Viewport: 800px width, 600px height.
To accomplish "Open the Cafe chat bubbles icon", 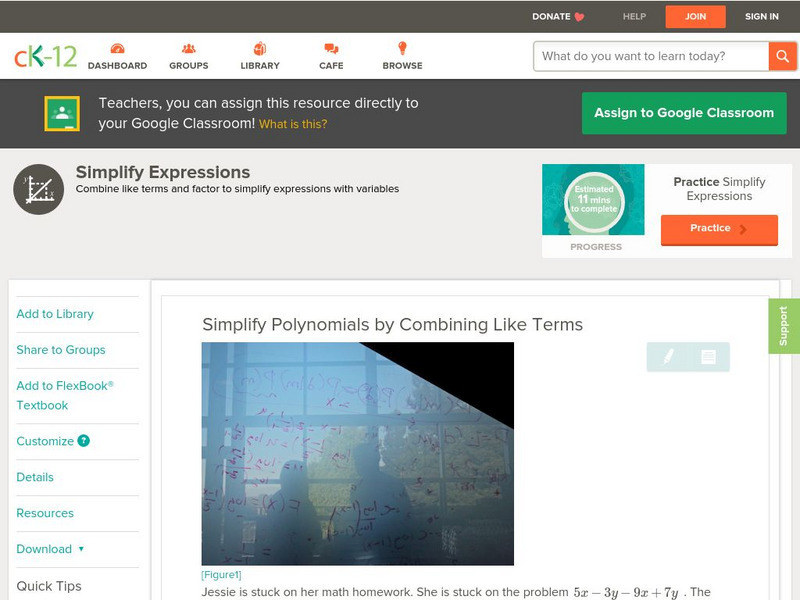I will click(331, 48).
